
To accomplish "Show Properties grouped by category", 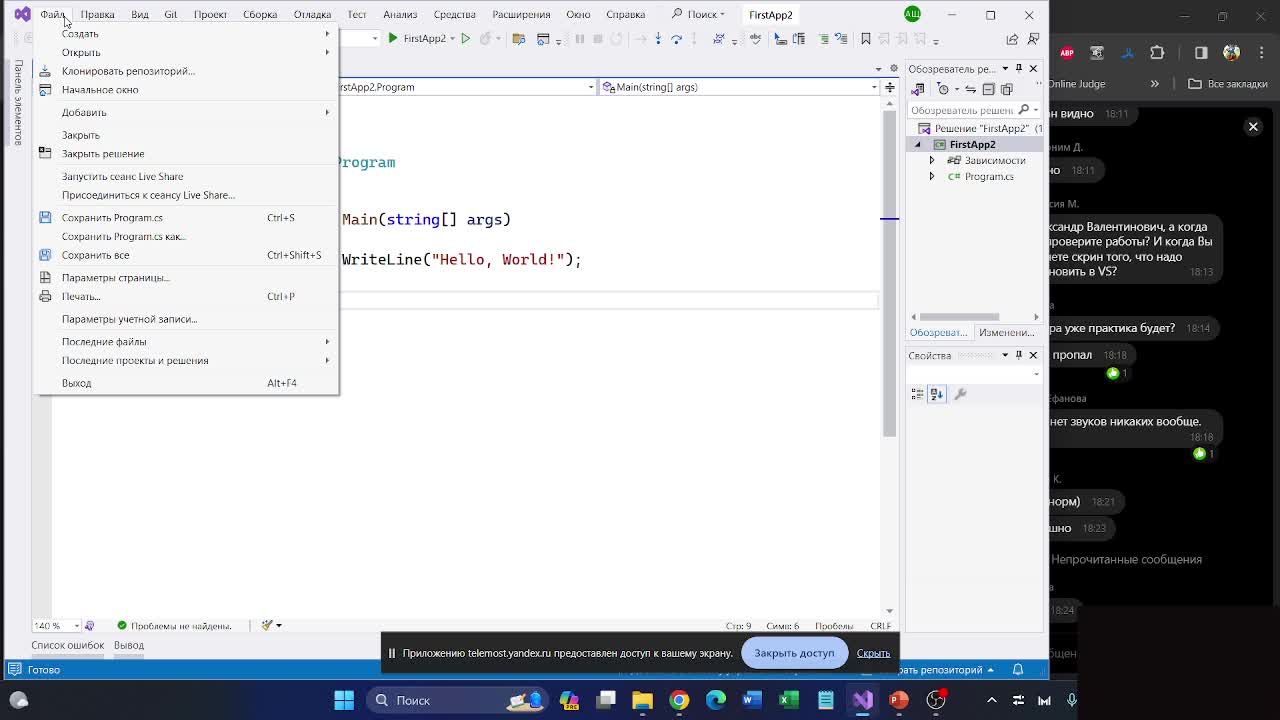I will click(917, 394).
